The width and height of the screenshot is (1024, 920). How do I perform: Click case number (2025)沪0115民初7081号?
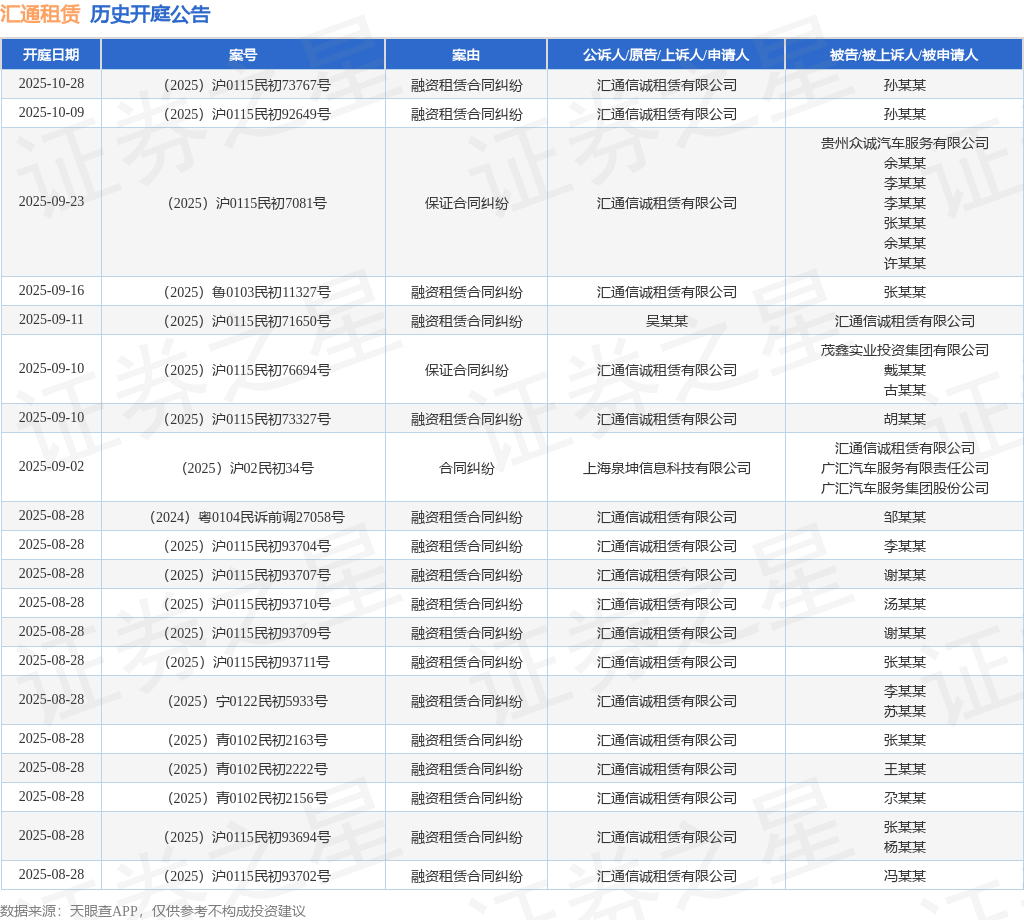247,203
